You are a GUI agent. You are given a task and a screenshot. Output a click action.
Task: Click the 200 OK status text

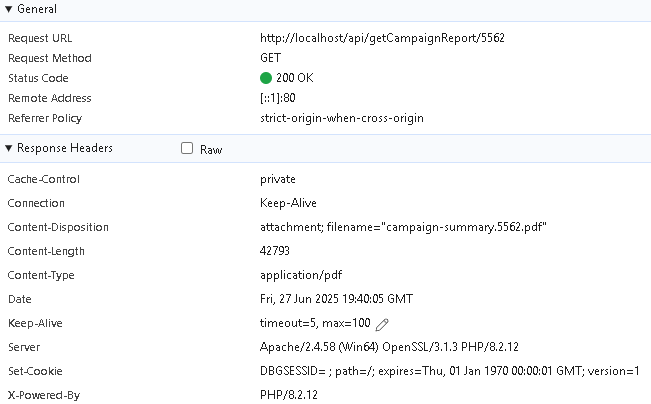click(295, 78)
